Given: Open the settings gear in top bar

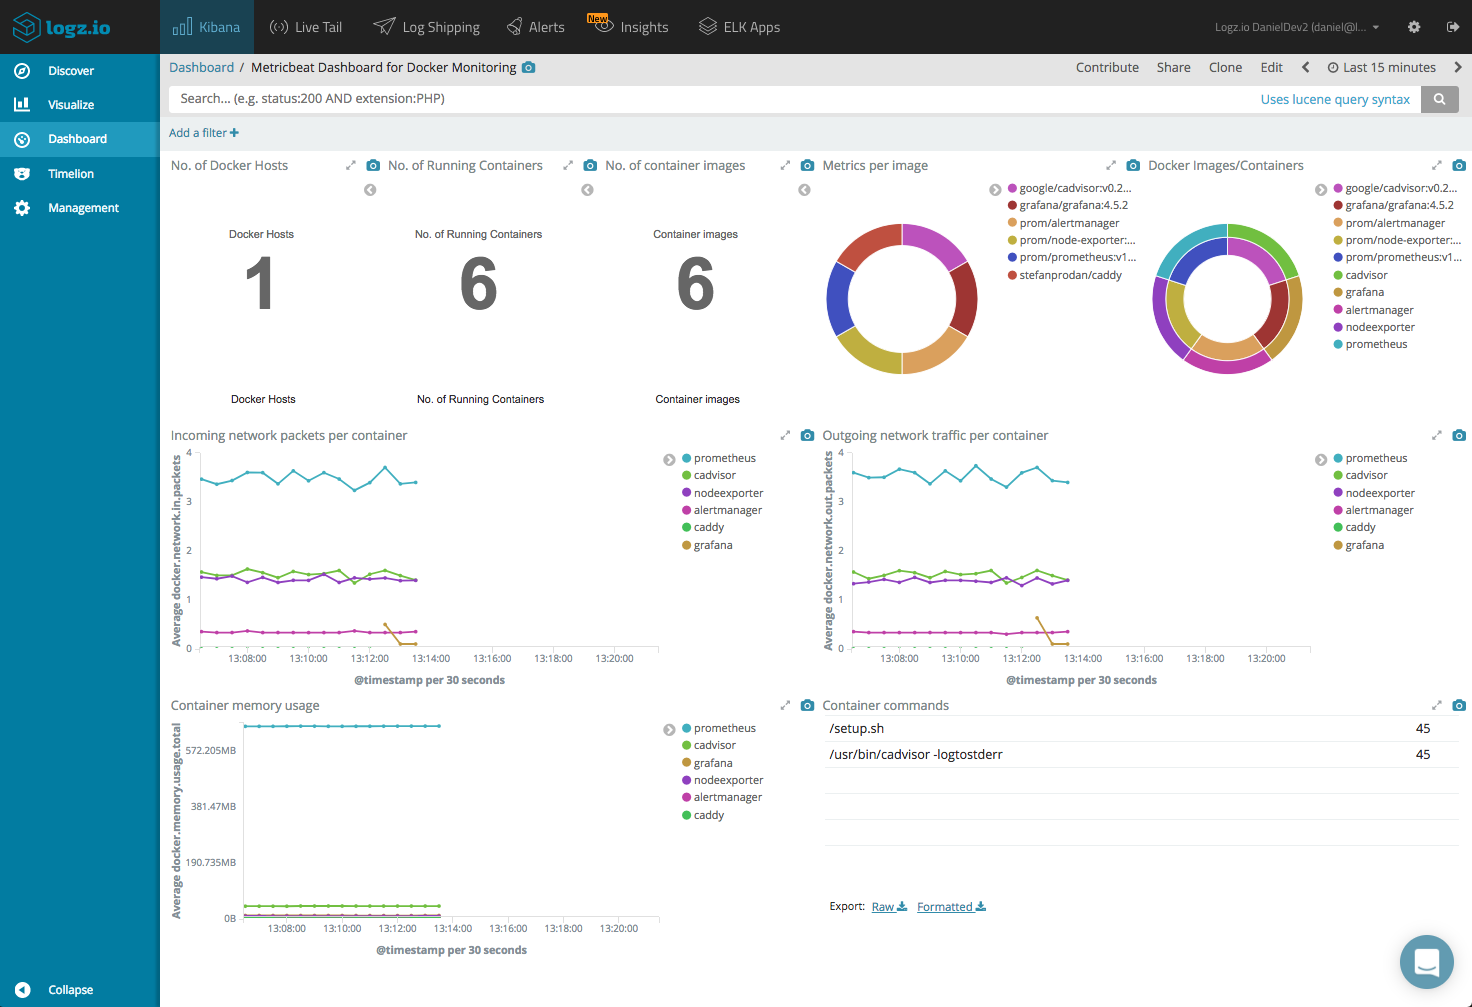Looking at the screenshot, I should click(x=1414, y=27).
